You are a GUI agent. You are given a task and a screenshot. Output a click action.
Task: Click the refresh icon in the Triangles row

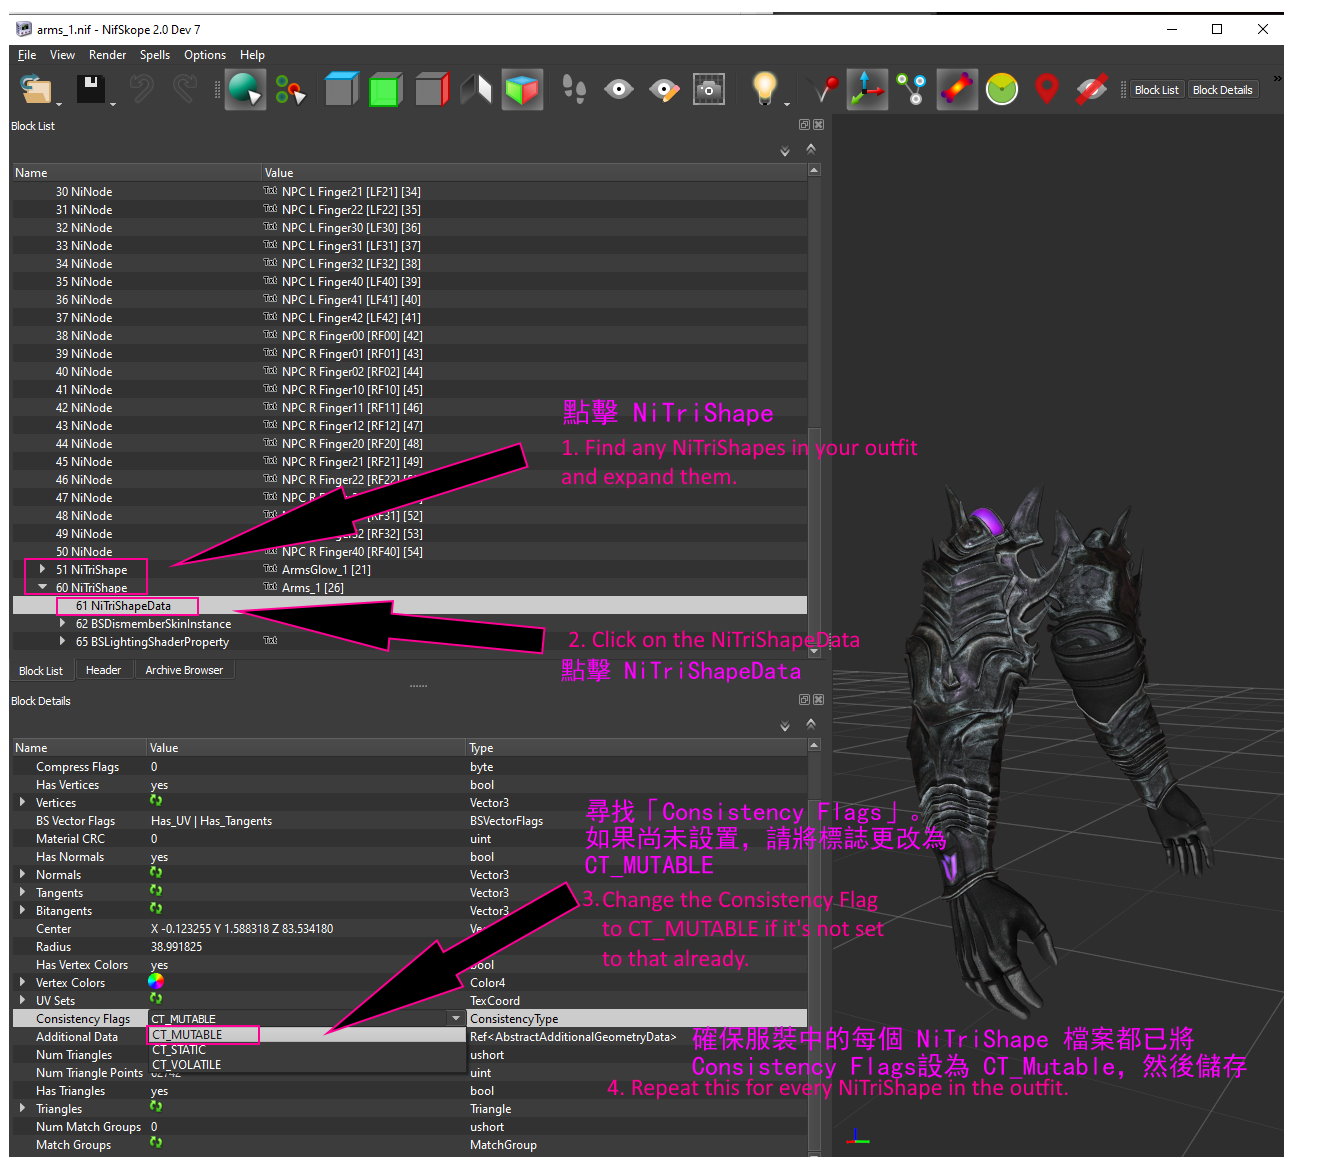pyautogui.click(x=156, y=1107)
